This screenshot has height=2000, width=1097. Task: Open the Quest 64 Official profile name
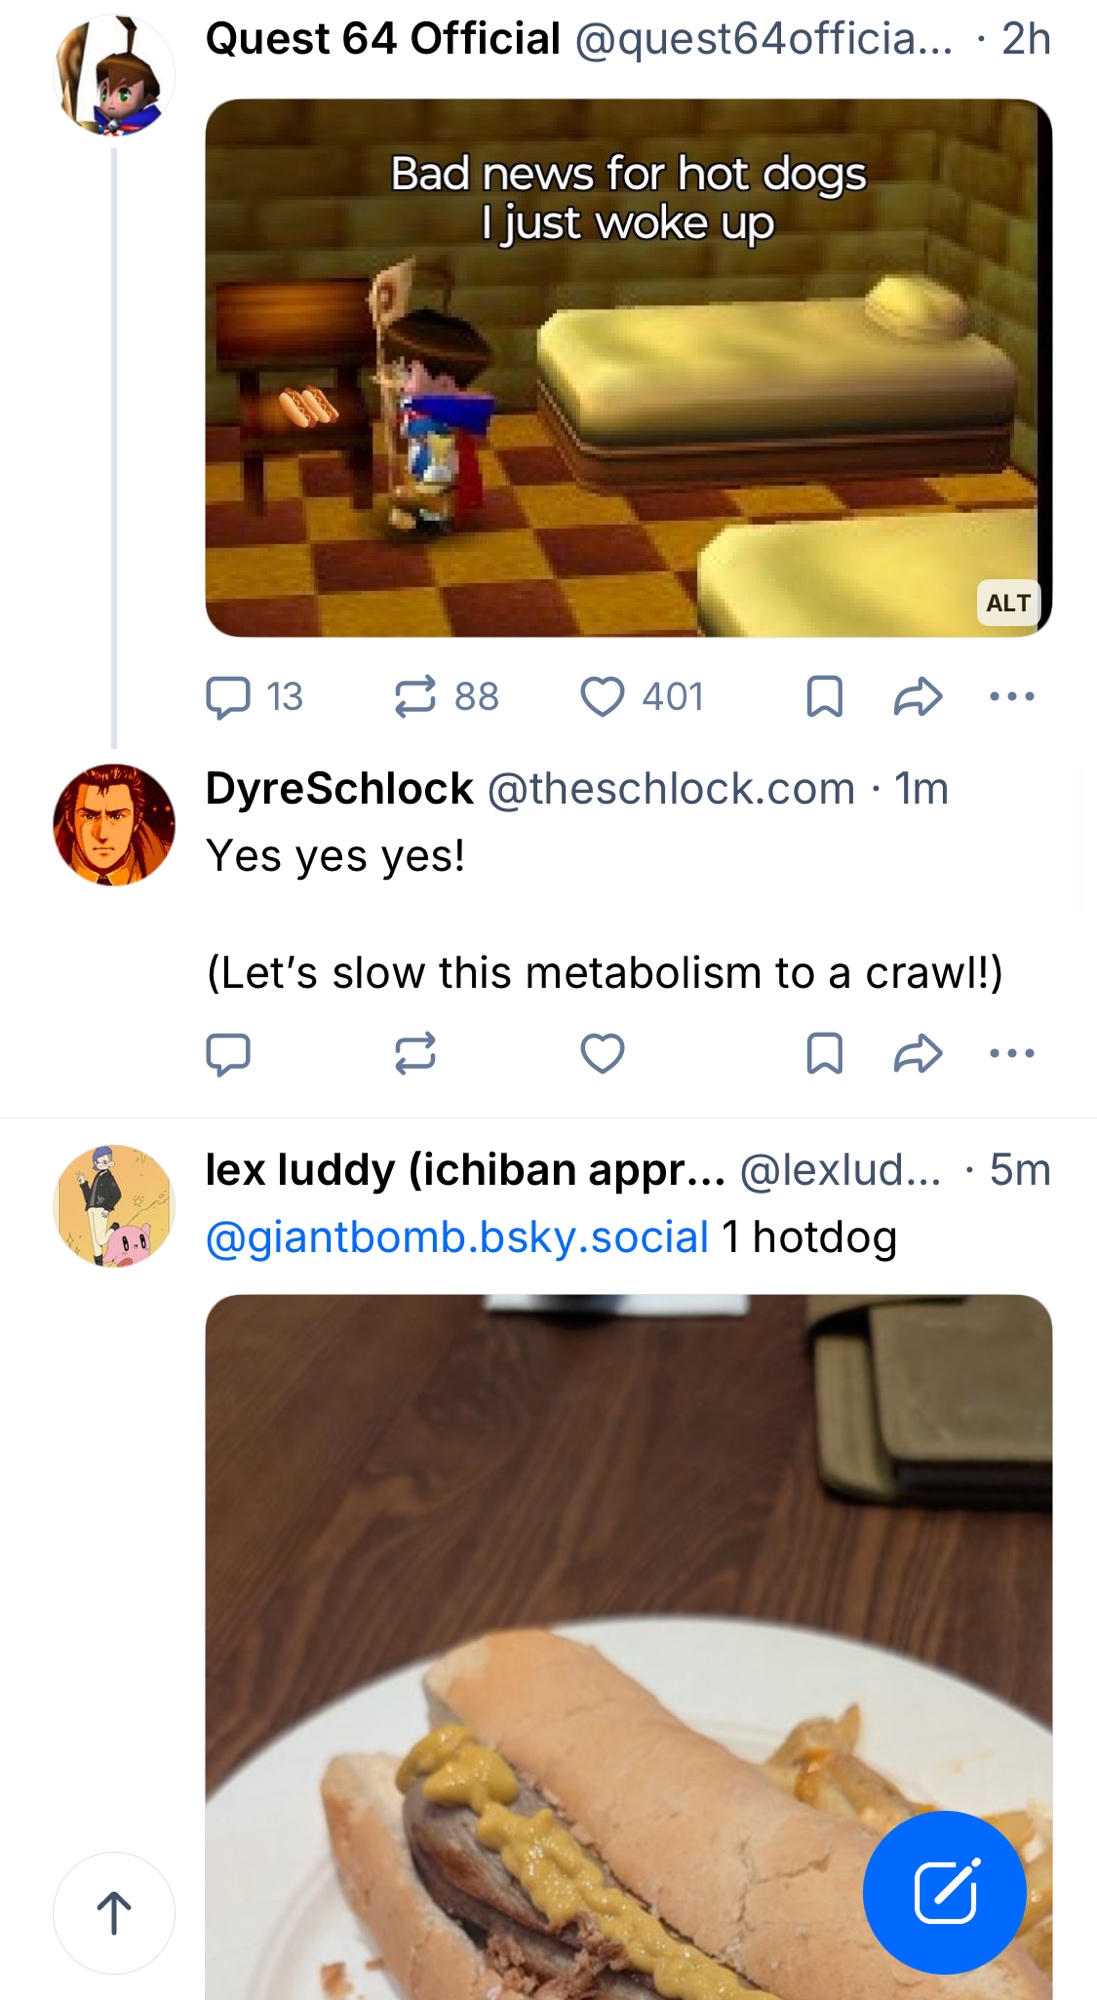click(x=382, y=39)
